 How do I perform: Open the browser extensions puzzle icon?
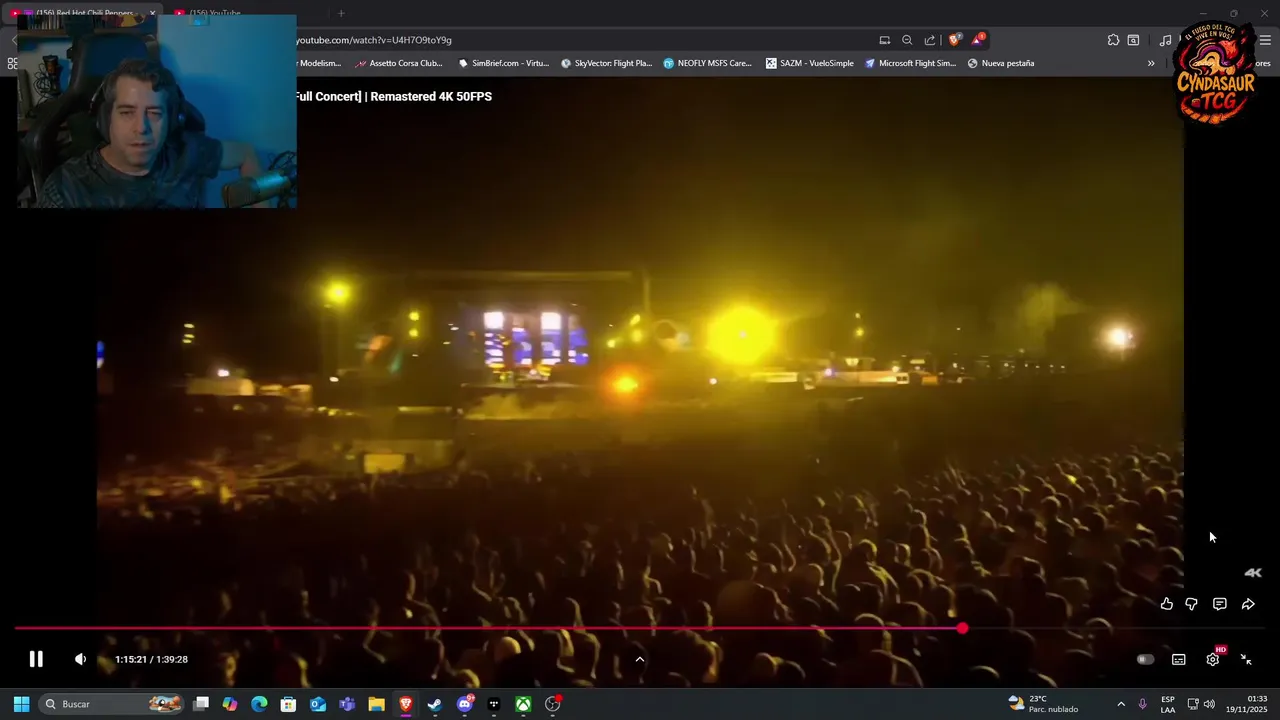click(1113, 40)
